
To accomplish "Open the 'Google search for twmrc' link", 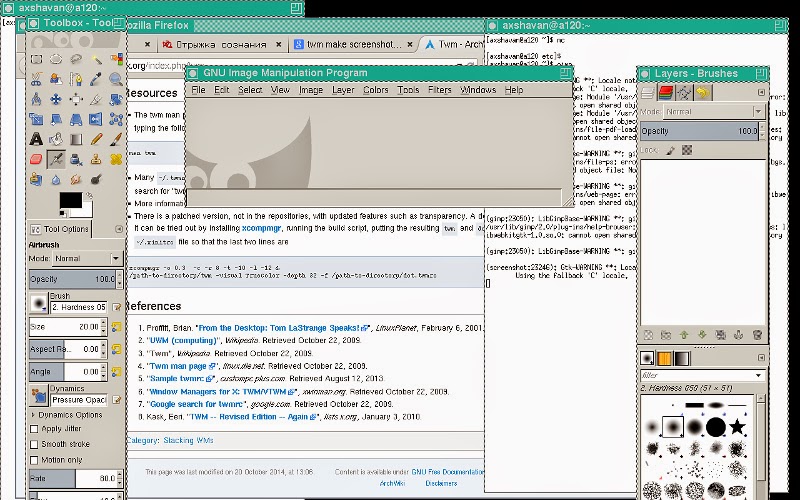I will (196, 404).
